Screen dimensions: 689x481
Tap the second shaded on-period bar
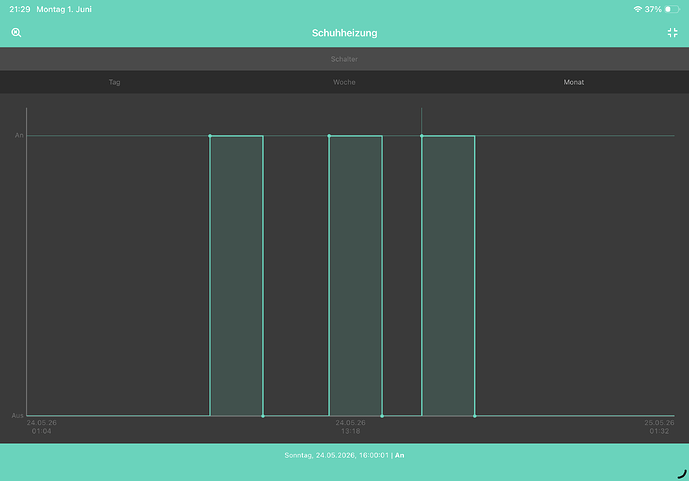click(355, 276)
